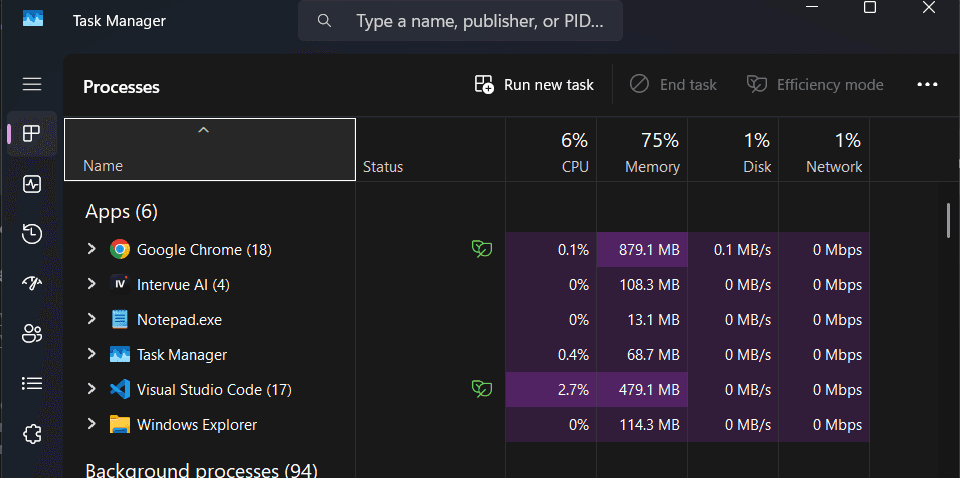Select the Google Chrome (18) row name
Screen dimensions: 960x478
pyautogui.click(x=204, y=250)
